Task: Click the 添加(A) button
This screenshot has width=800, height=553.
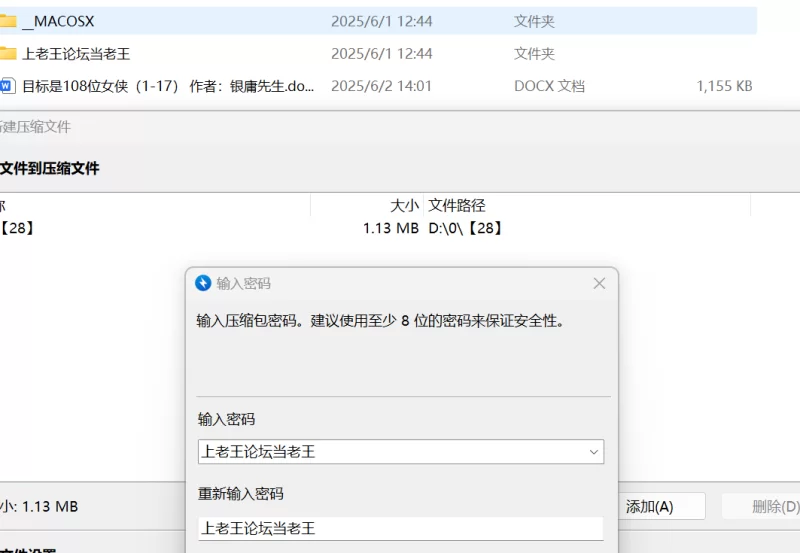Action: pos(661,507)
